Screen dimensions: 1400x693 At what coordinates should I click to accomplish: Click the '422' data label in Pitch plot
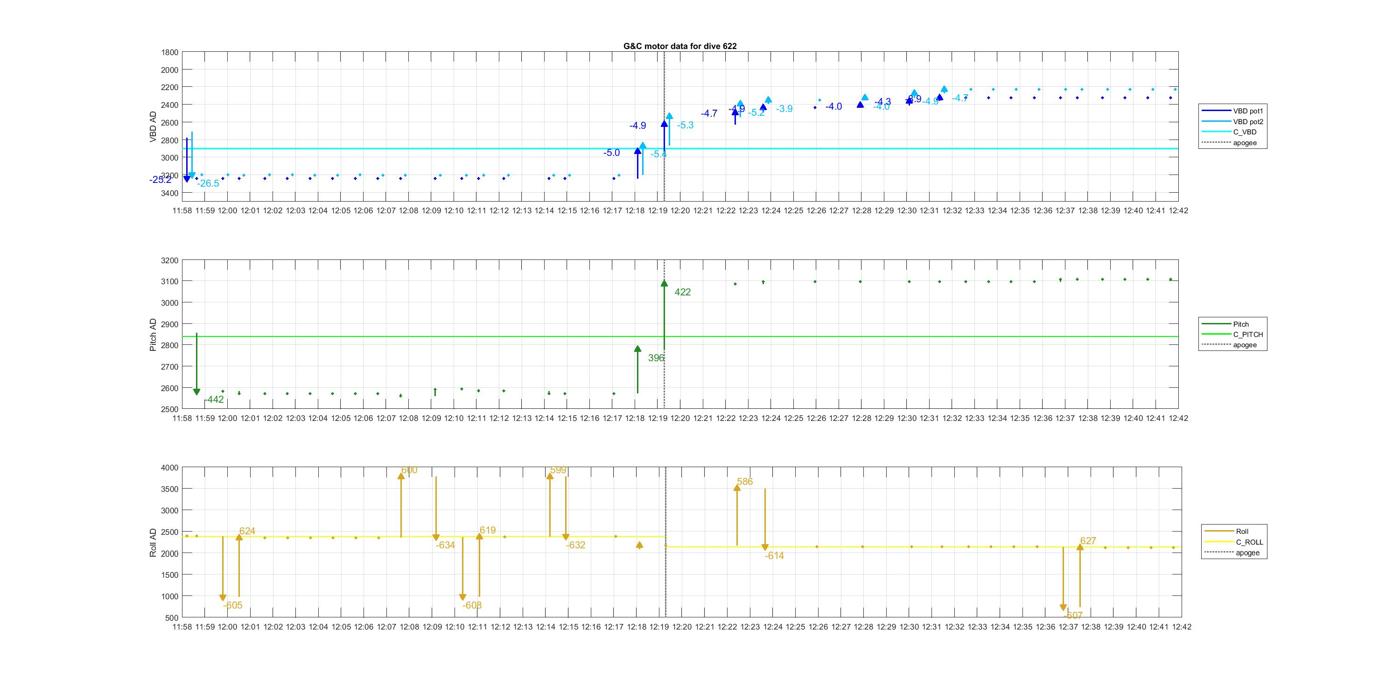pos(682,293)
